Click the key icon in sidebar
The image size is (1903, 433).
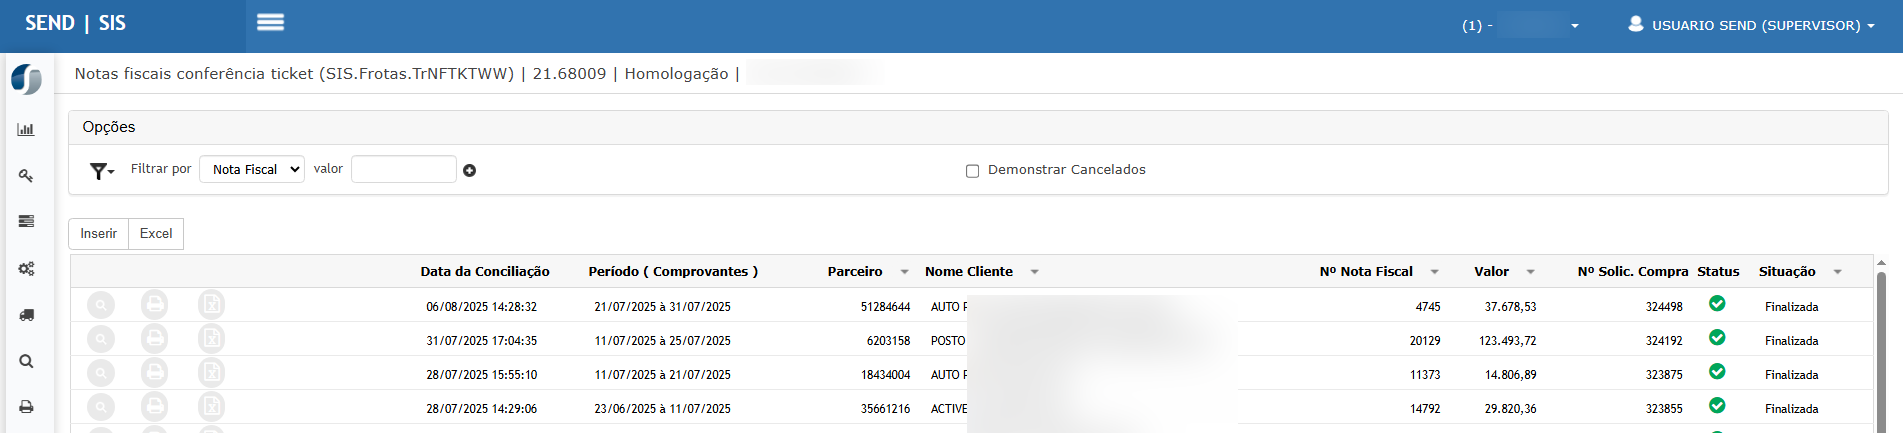pos(26,176)
